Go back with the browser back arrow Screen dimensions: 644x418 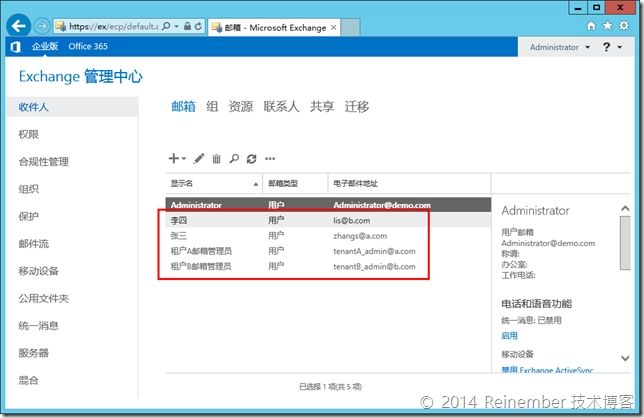coord(18,26)
